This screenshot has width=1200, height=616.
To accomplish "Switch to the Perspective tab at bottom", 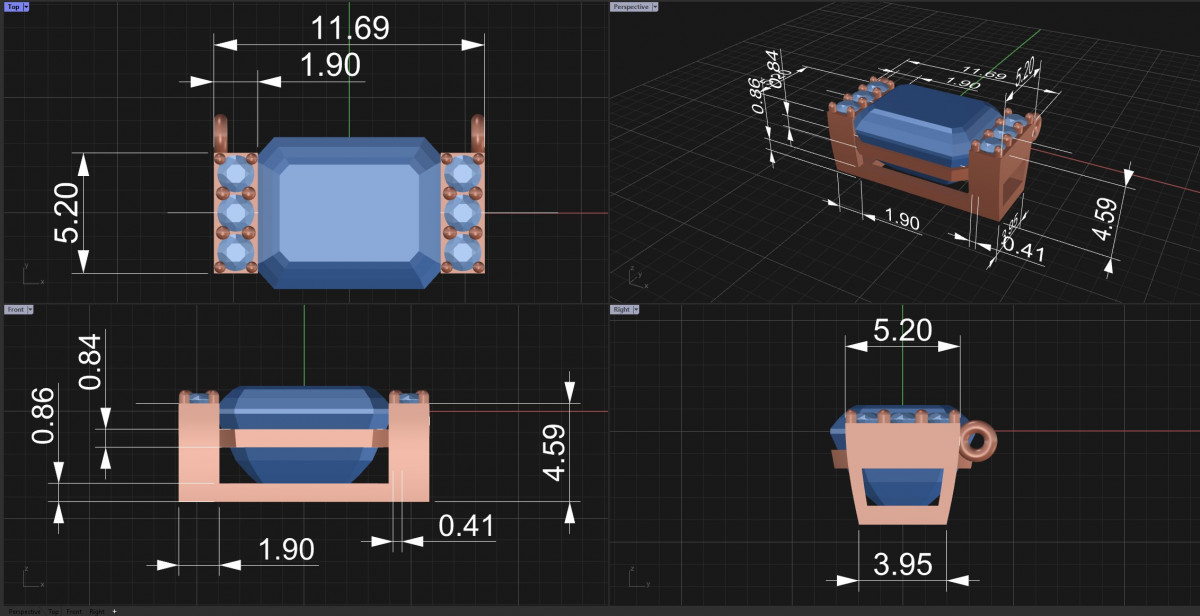I will coord(25,611).
